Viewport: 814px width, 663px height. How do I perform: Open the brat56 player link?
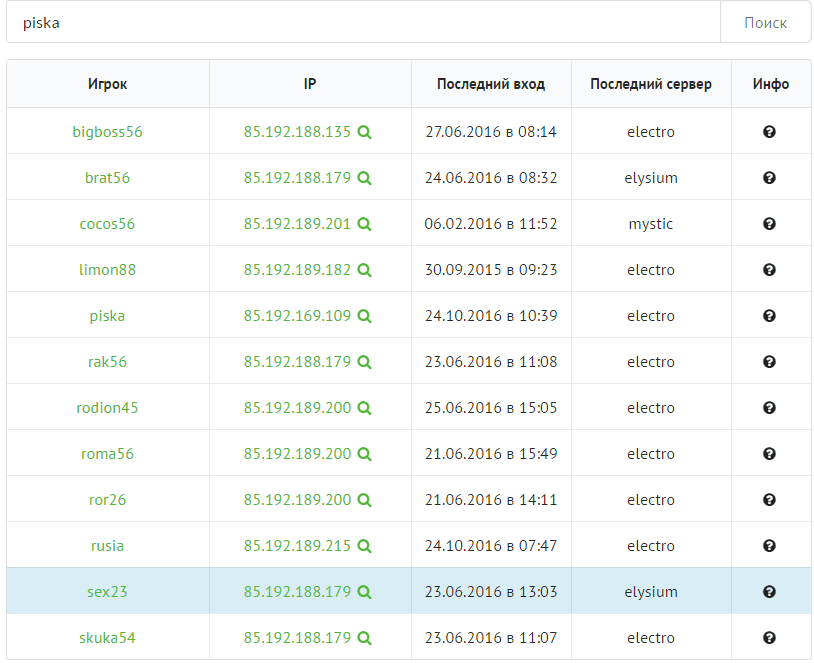(x=107, y=178)
